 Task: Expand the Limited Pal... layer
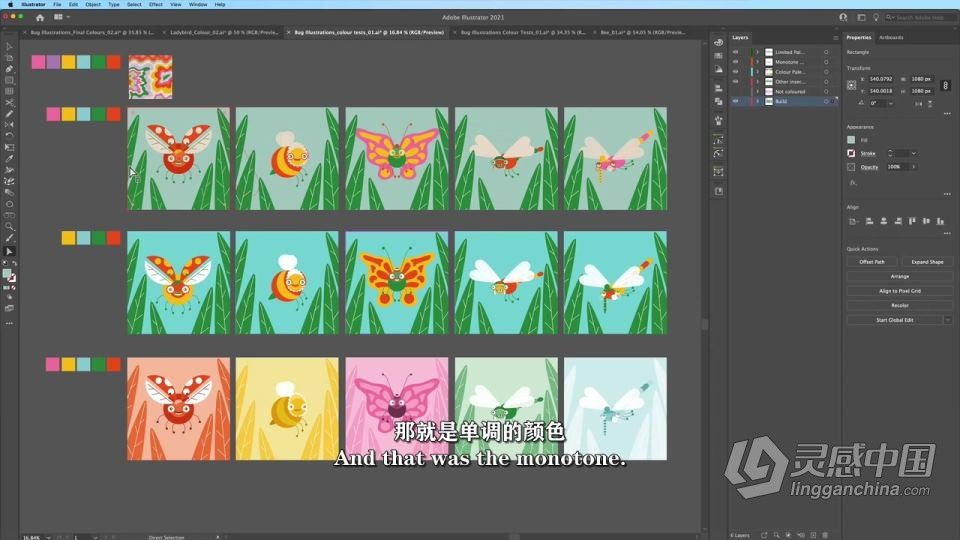pos(757,52)
